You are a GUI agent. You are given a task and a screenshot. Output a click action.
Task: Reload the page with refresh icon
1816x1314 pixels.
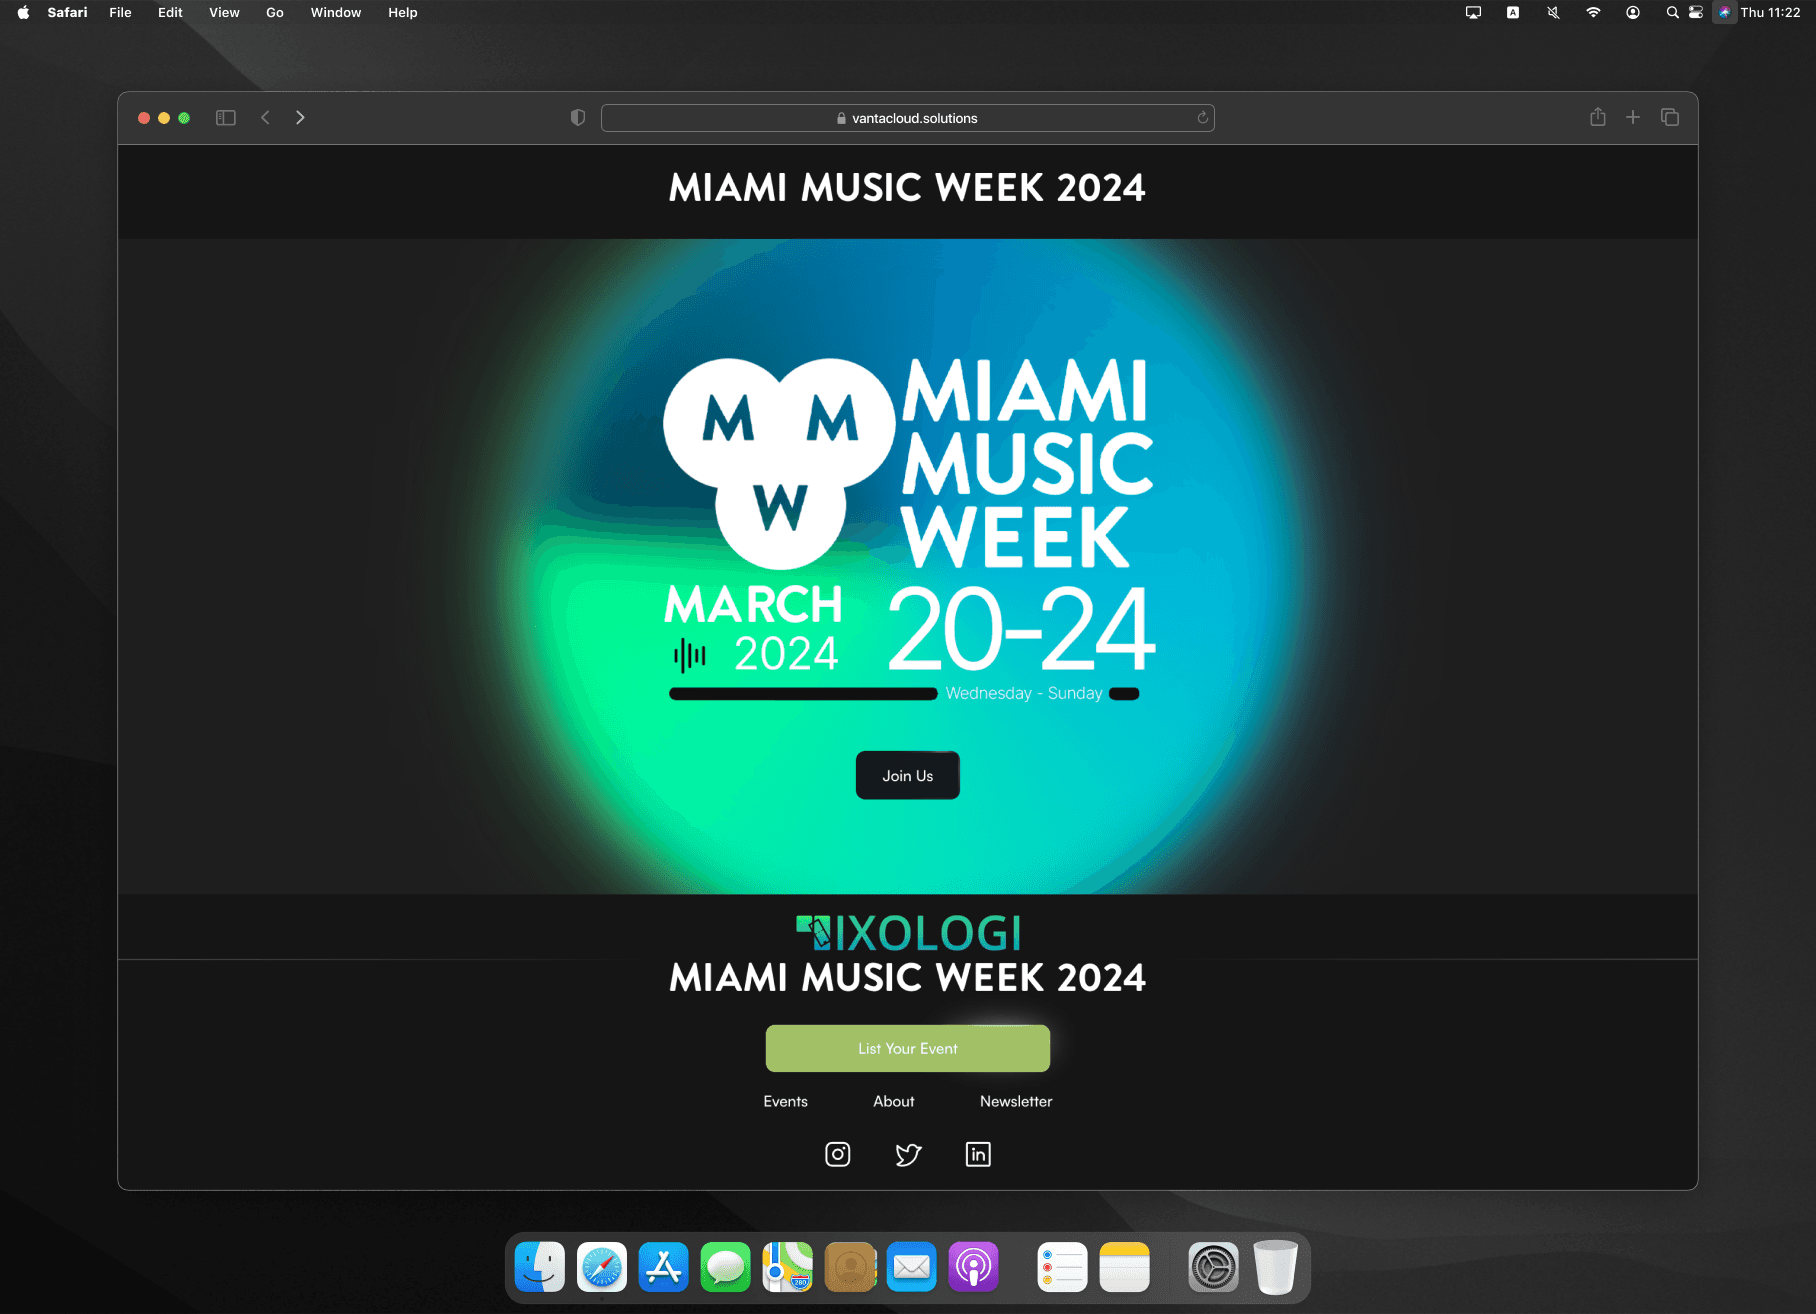(1202, 118)
